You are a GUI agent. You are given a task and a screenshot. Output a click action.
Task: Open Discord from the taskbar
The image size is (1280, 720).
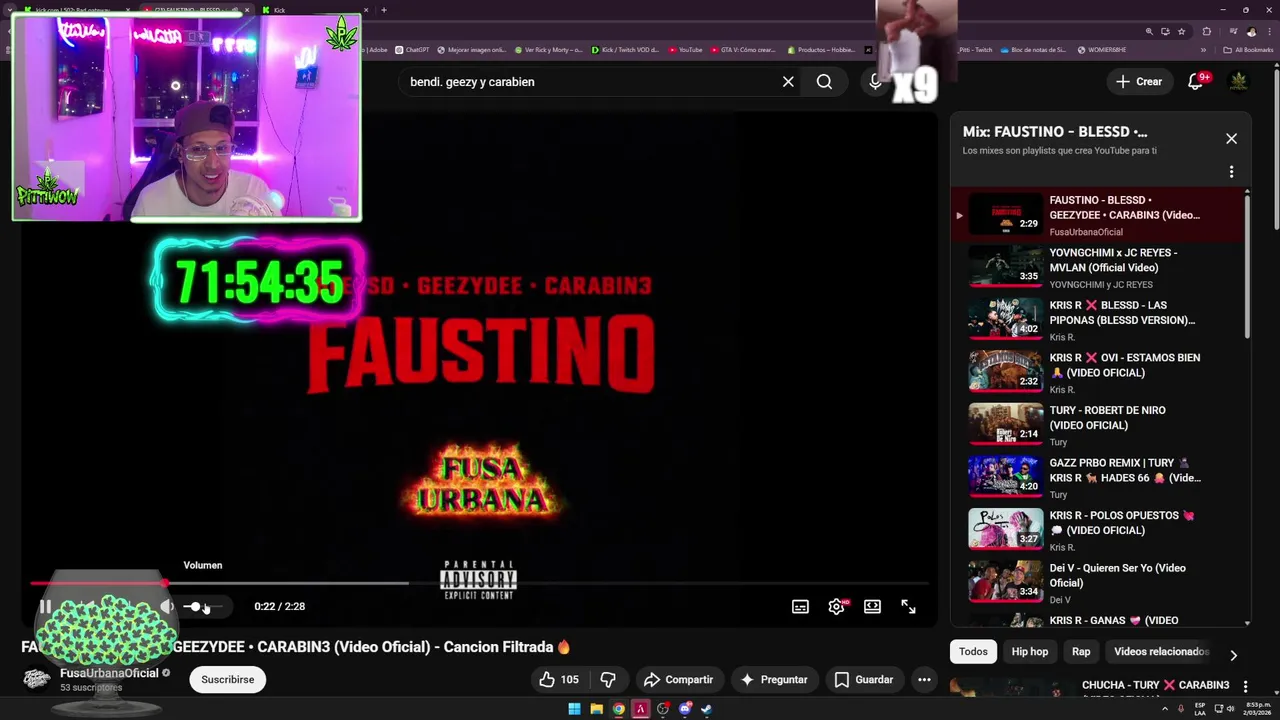click(x=685, y=709)
